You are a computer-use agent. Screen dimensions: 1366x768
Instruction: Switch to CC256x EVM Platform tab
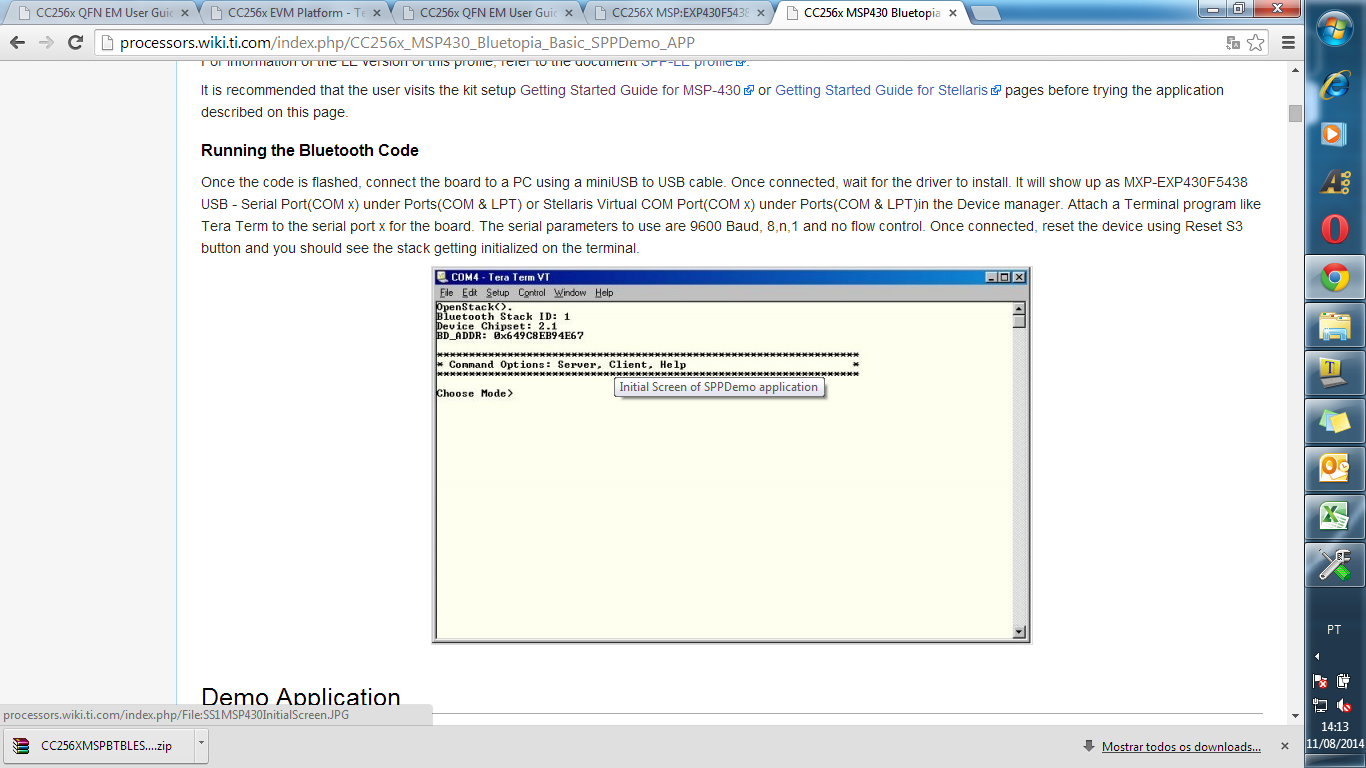click(296, 14)
